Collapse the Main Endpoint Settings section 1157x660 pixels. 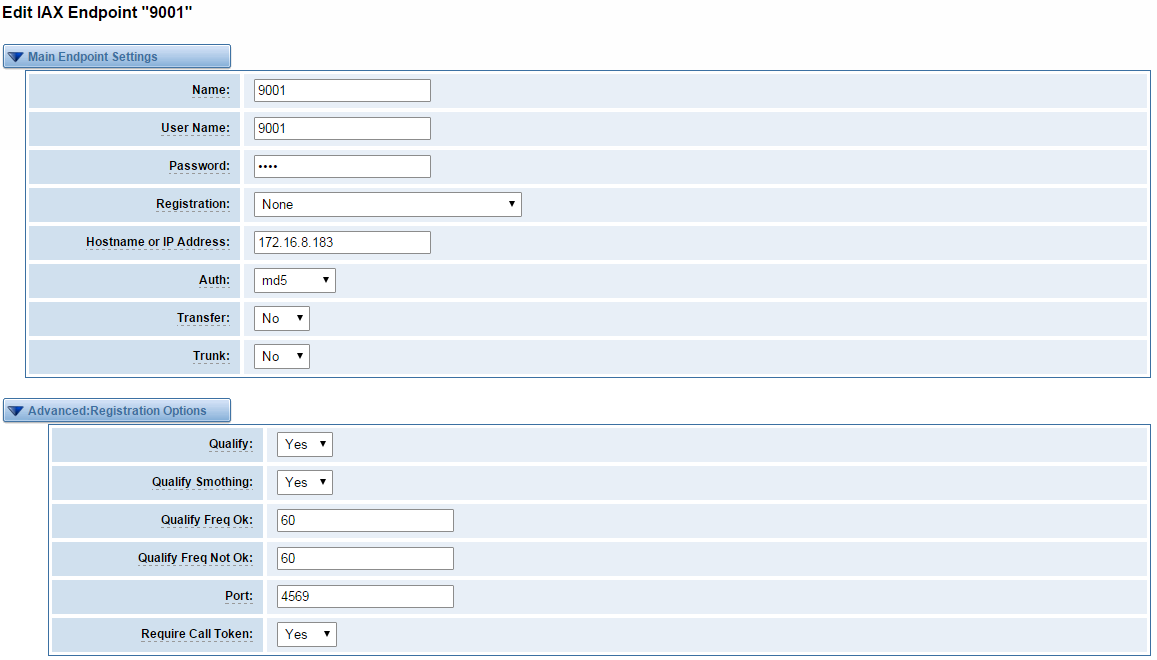click(x=117, y=57)
